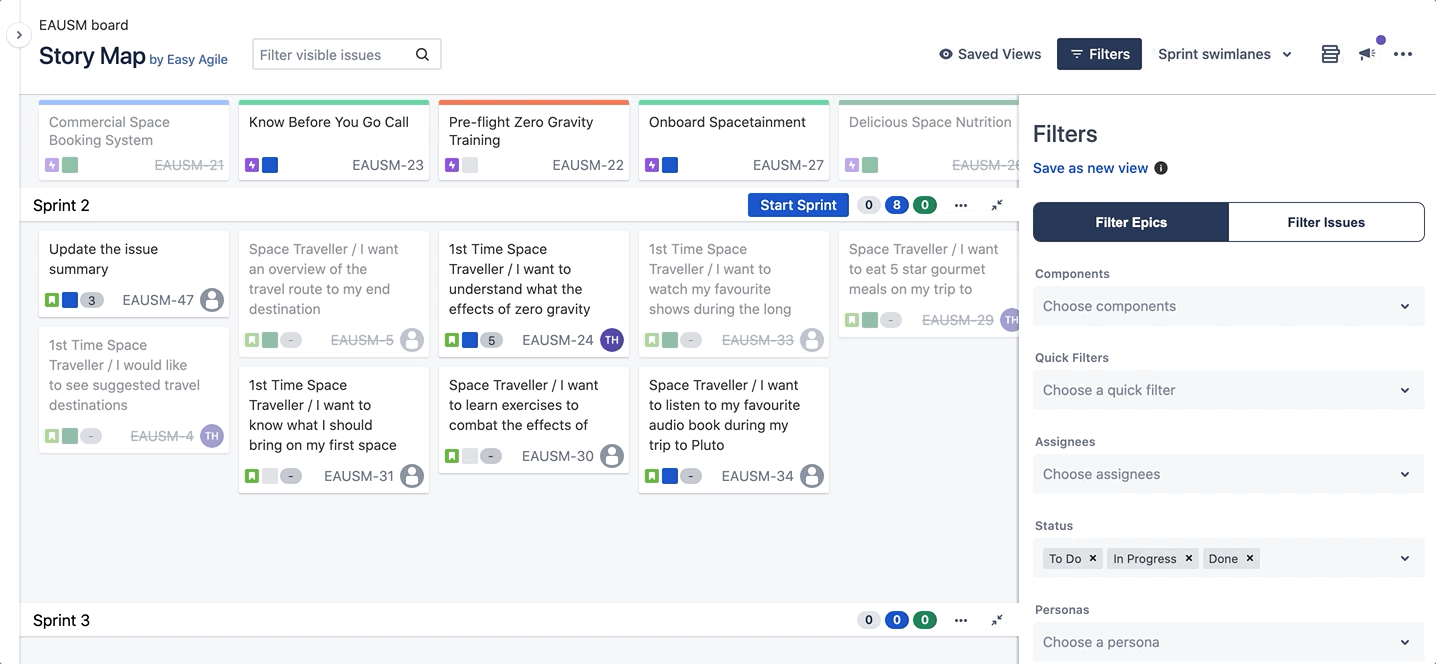
Task: Click assignee avatar on EAUSM-31
Action: (412, 476)
